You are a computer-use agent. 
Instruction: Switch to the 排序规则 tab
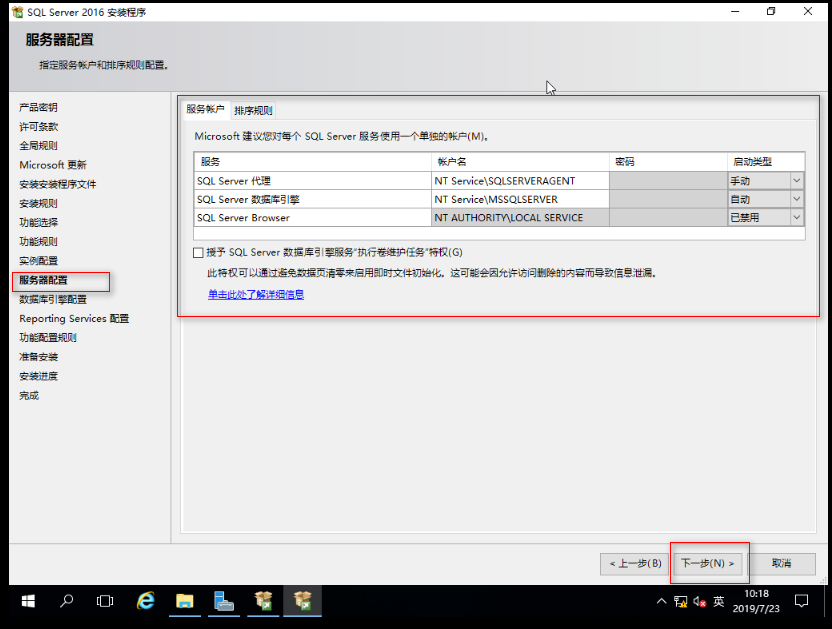tap(253, 110)
